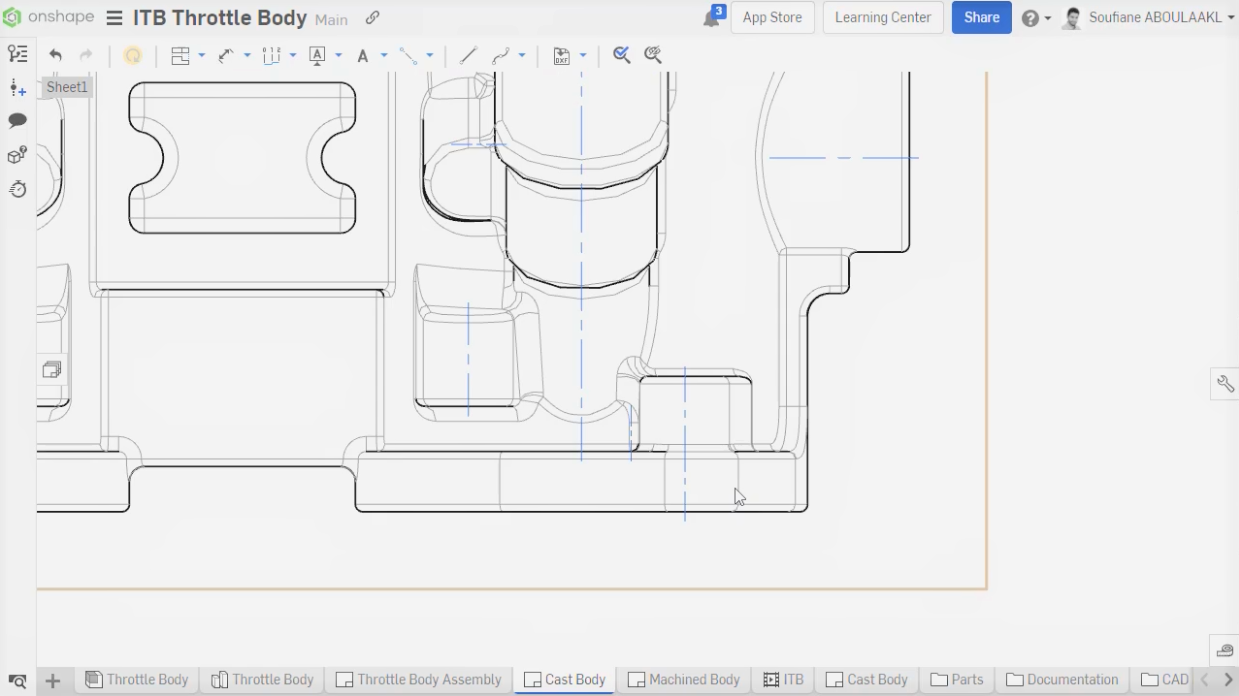Open the notifications bell
1239x696 pixels.
pos(712,18)
